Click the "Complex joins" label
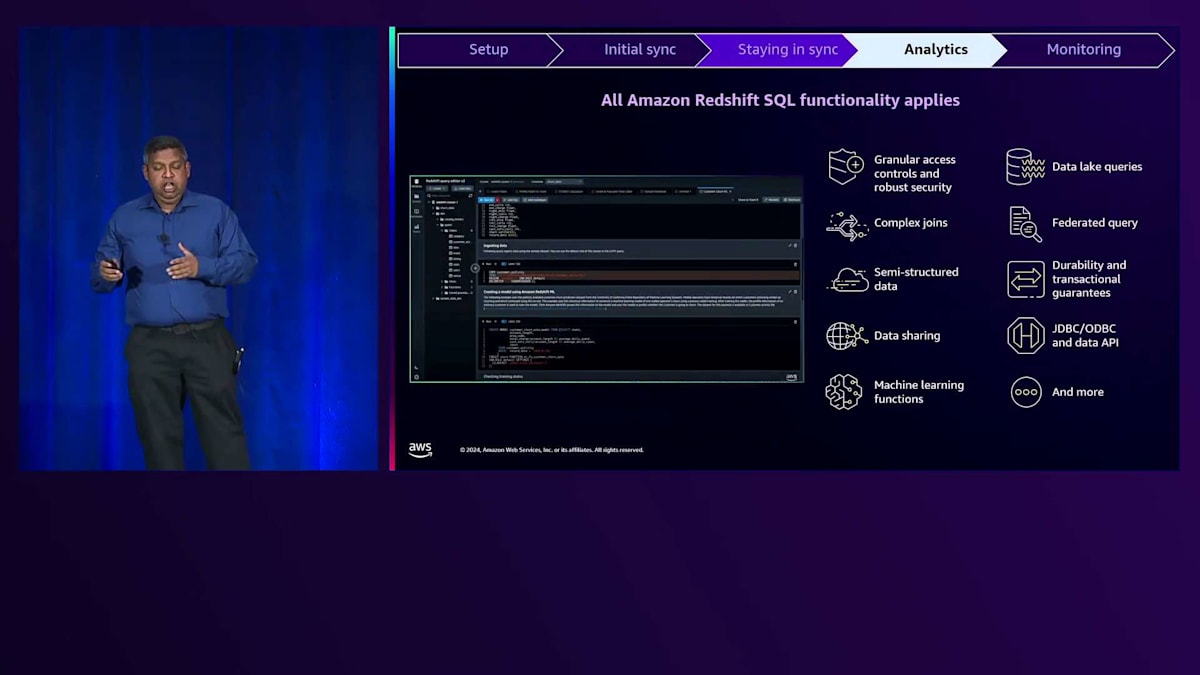The height and width of the screenshot is (675, 1200). coord(910,223)
